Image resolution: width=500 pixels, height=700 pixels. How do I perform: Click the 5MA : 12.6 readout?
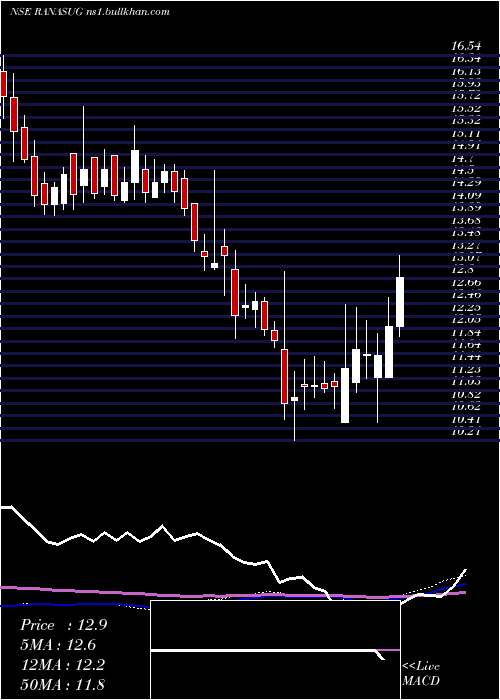click(x=58, y=645)
